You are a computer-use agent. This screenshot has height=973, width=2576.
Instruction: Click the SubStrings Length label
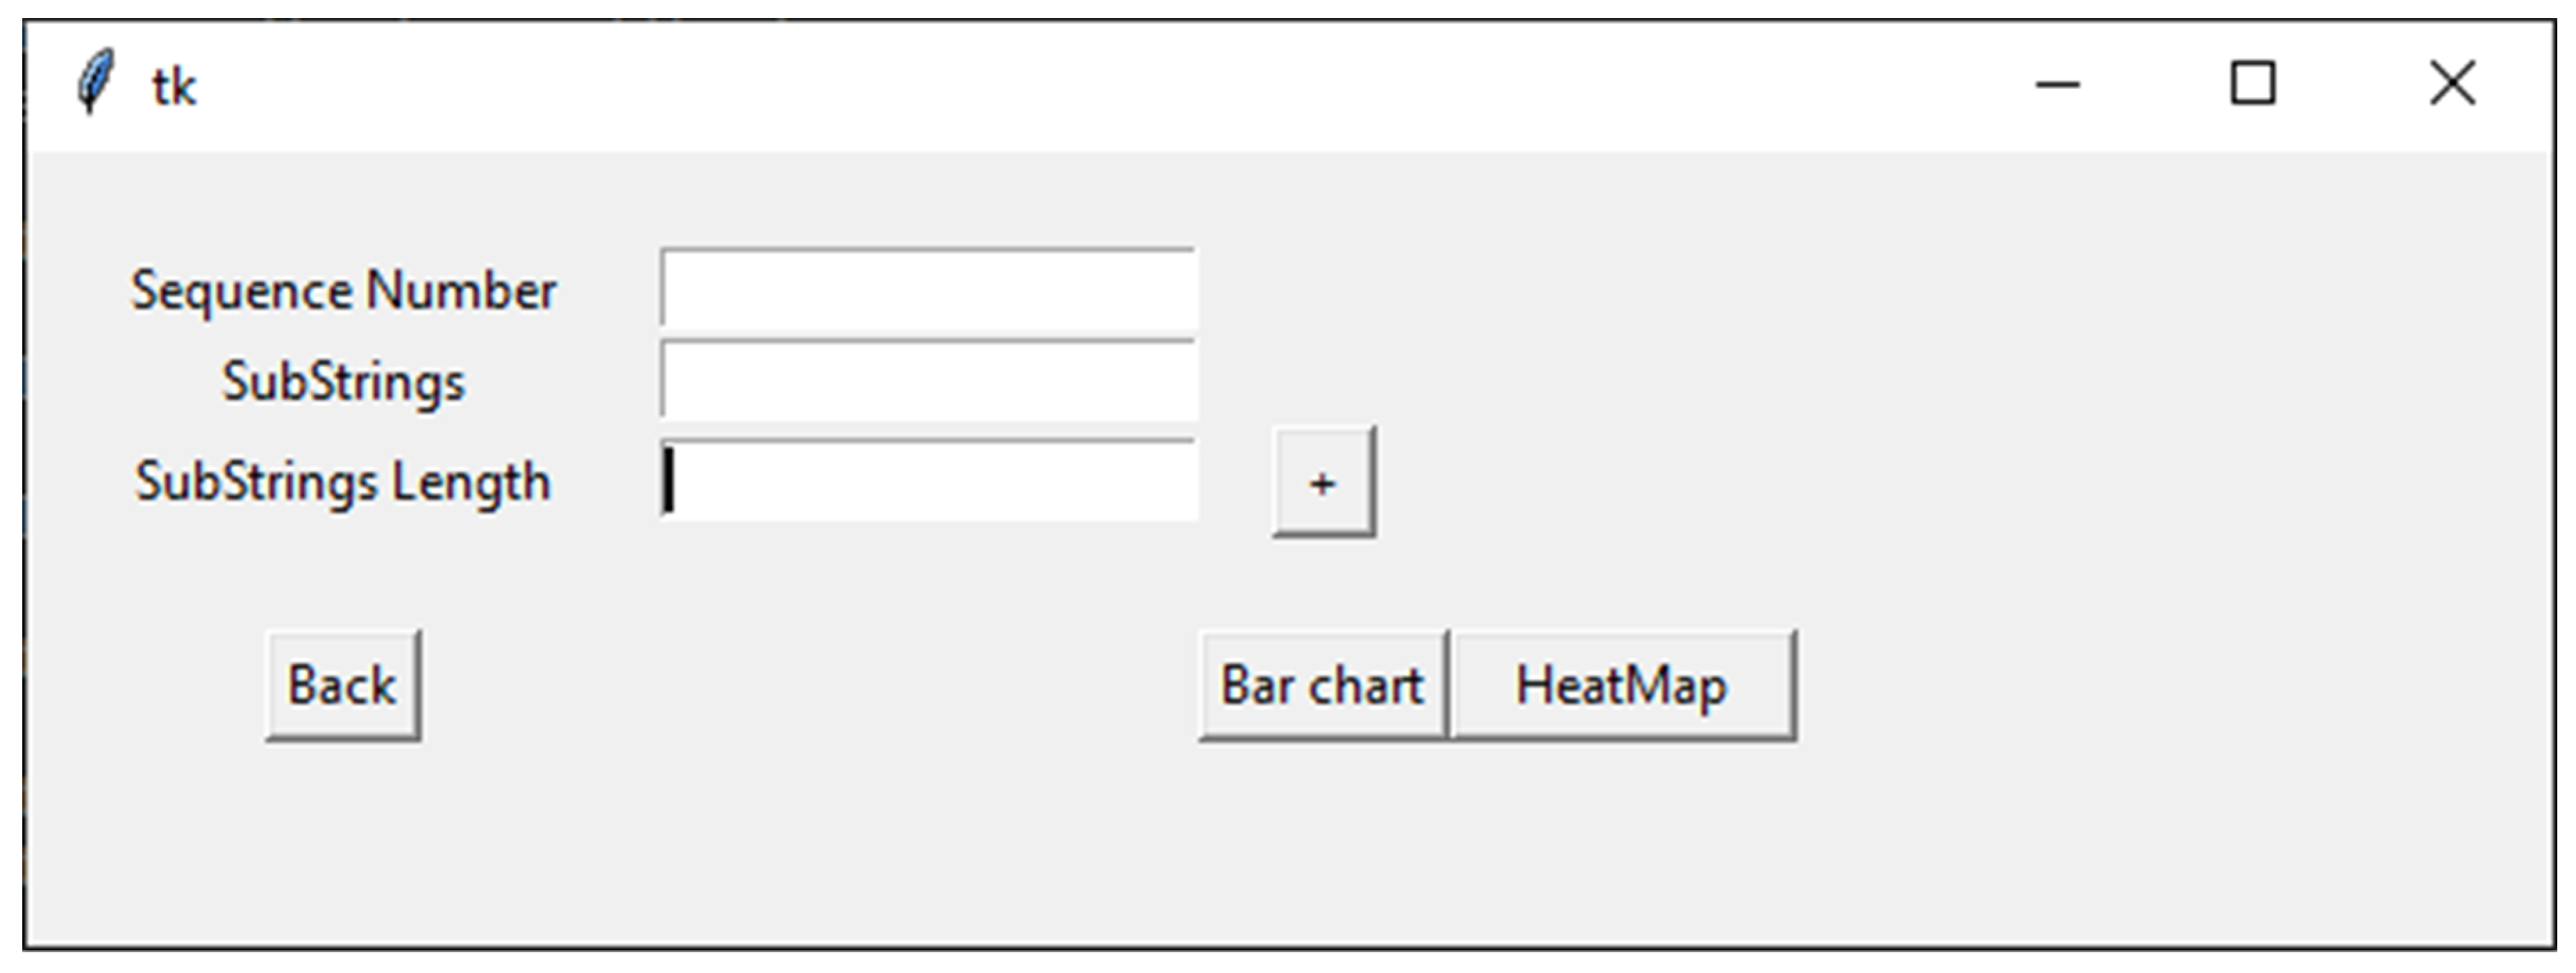click(343, 482)
